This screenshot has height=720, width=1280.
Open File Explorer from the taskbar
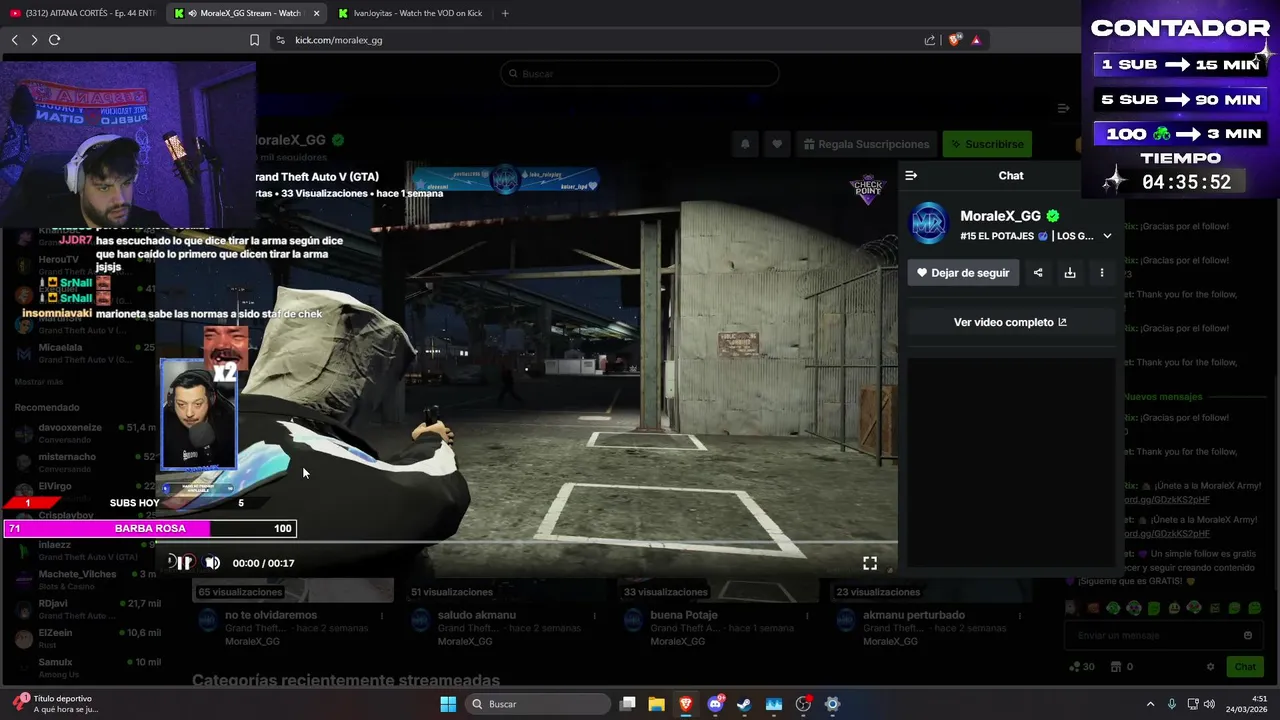(656, 704)
